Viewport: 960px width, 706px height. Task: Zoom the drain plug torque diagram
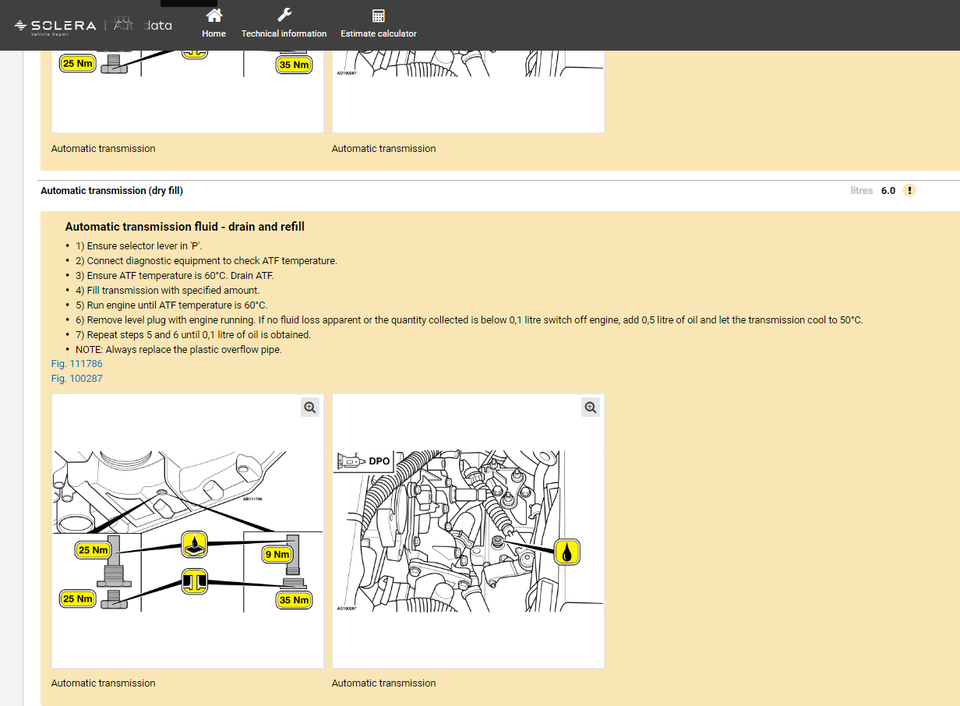[310, 407]
